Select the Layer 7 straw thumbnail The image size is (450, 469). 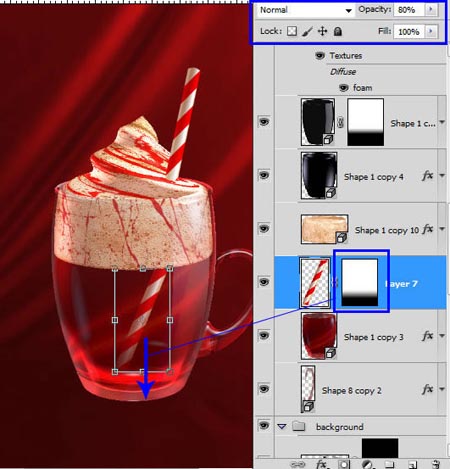[x=315, y=283]
